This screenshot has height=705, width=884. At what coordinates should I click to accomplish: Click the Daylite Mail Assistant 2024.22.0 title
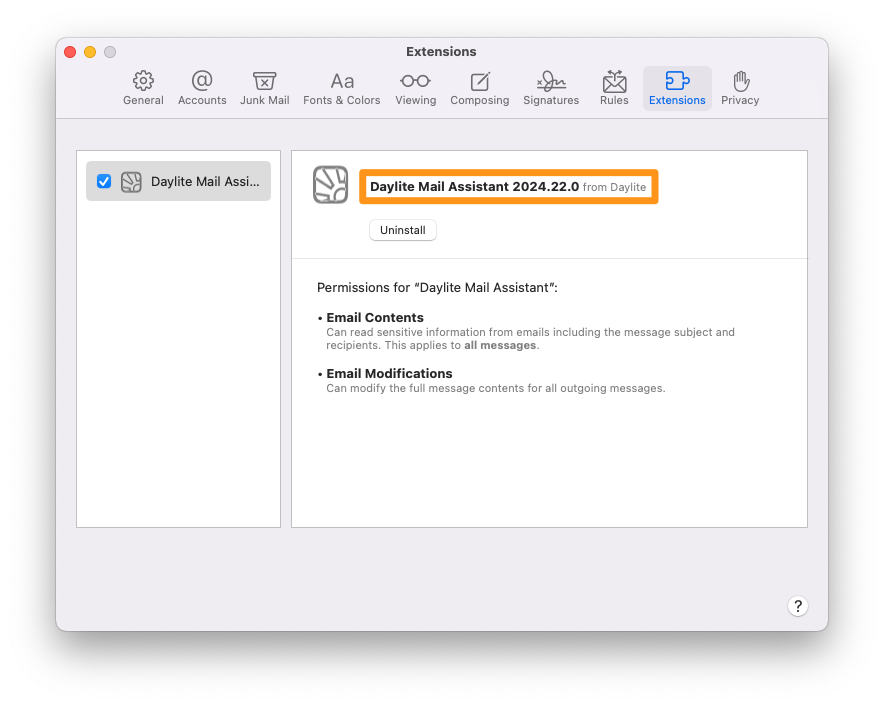[474, 187]
